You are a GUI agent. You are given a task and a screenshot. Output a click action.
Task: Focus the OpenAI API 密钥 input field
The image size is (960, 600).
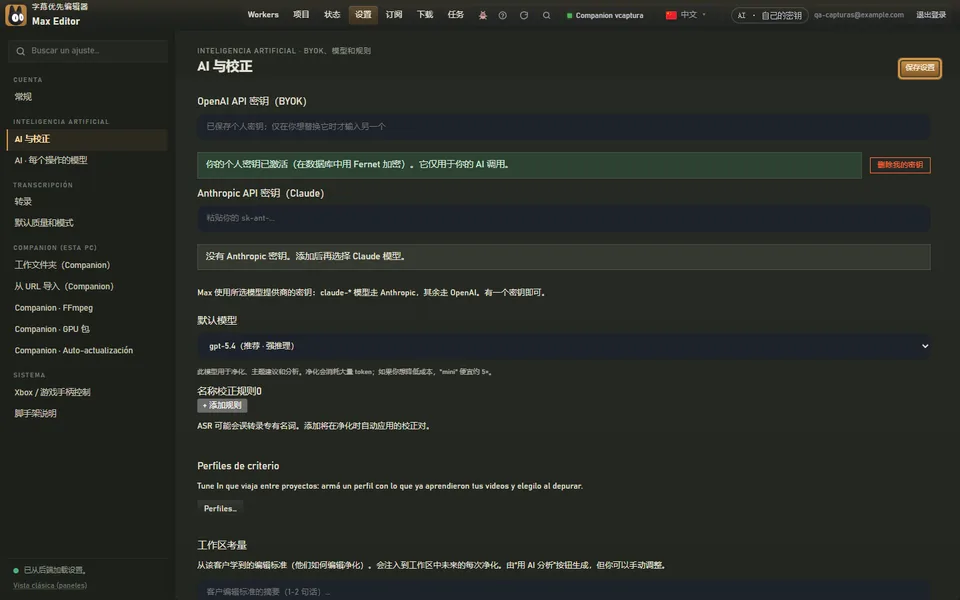tap(563, 127)
